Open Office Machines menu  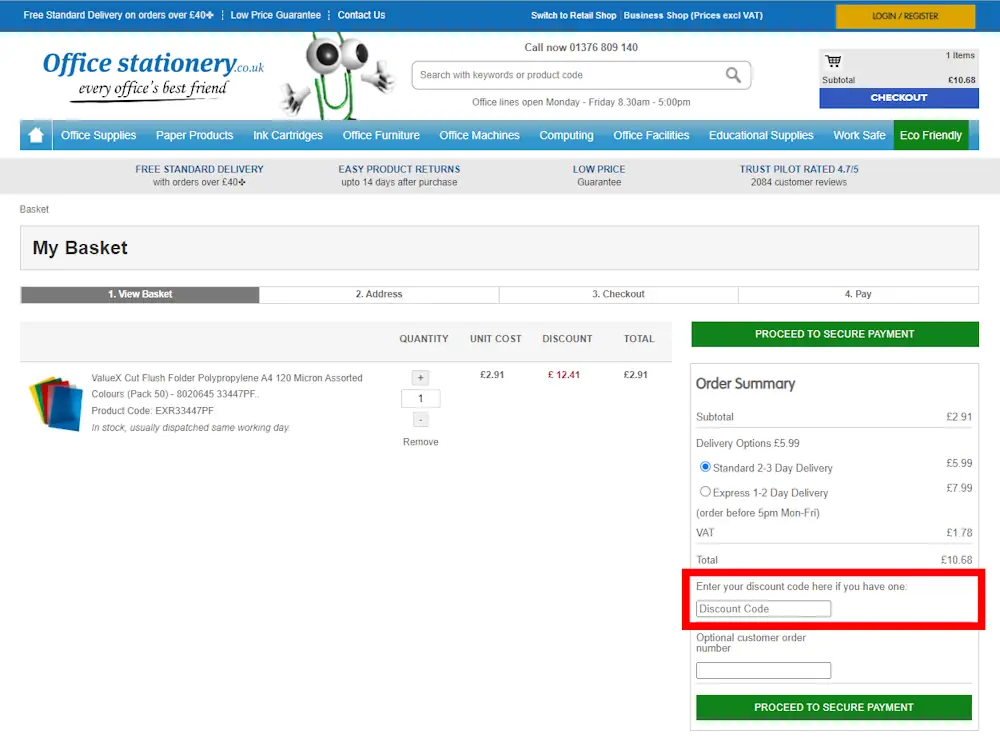479,135
